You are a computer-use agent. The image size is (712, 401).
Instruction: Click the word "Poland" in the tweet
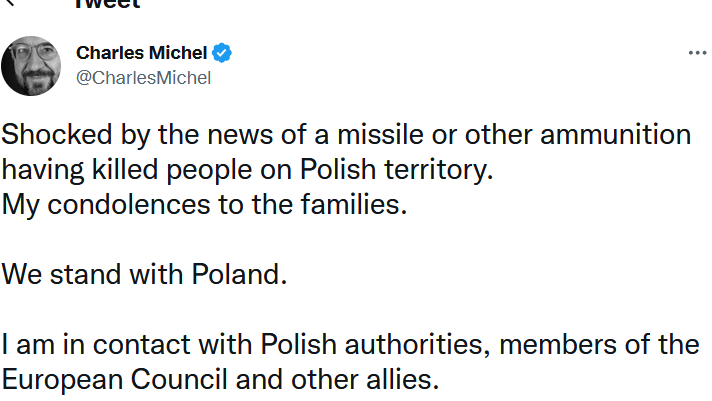point(241,274)
